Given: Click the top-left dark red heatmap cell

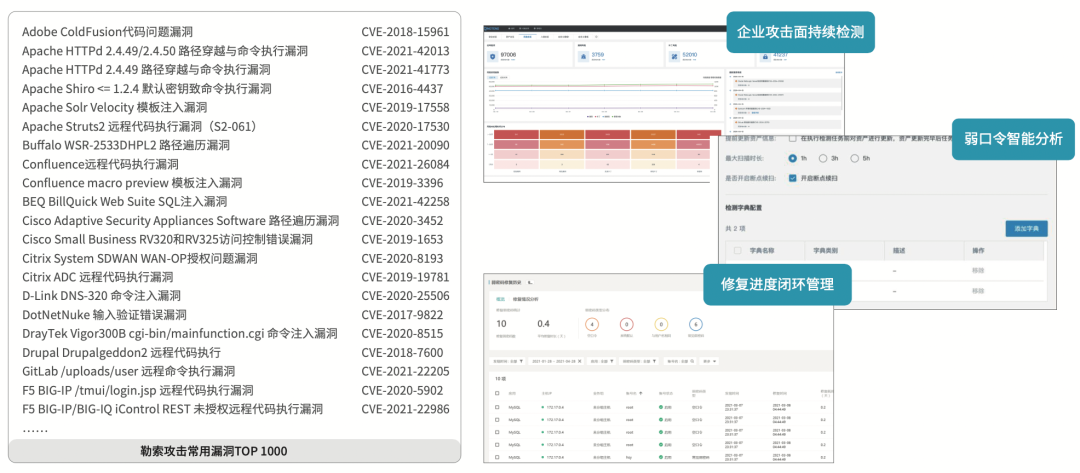Looking at the screenshot, I should coord(517,134).
